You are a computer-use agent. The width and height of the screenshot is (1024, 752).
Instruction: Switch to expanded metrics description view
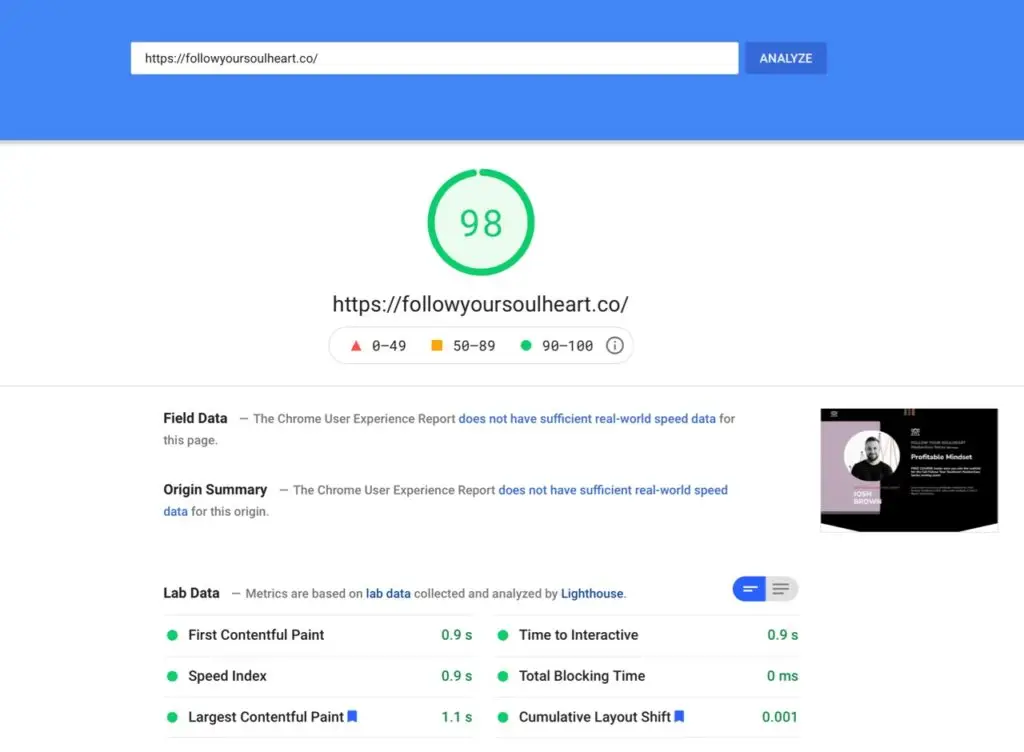point(781,589)
